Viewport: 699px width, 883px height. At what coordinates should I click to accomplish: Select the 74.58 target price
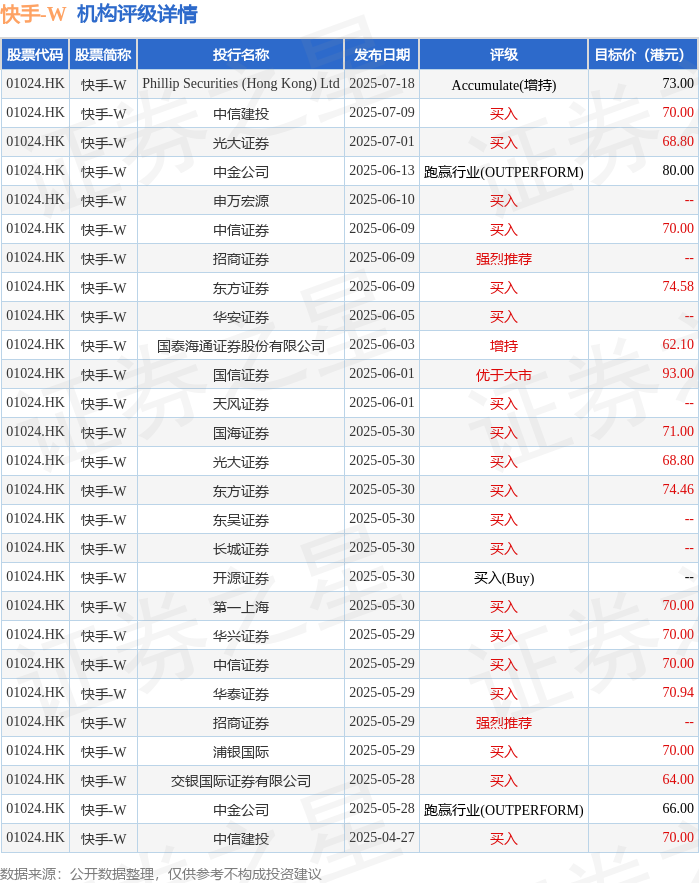click(678, 287)
